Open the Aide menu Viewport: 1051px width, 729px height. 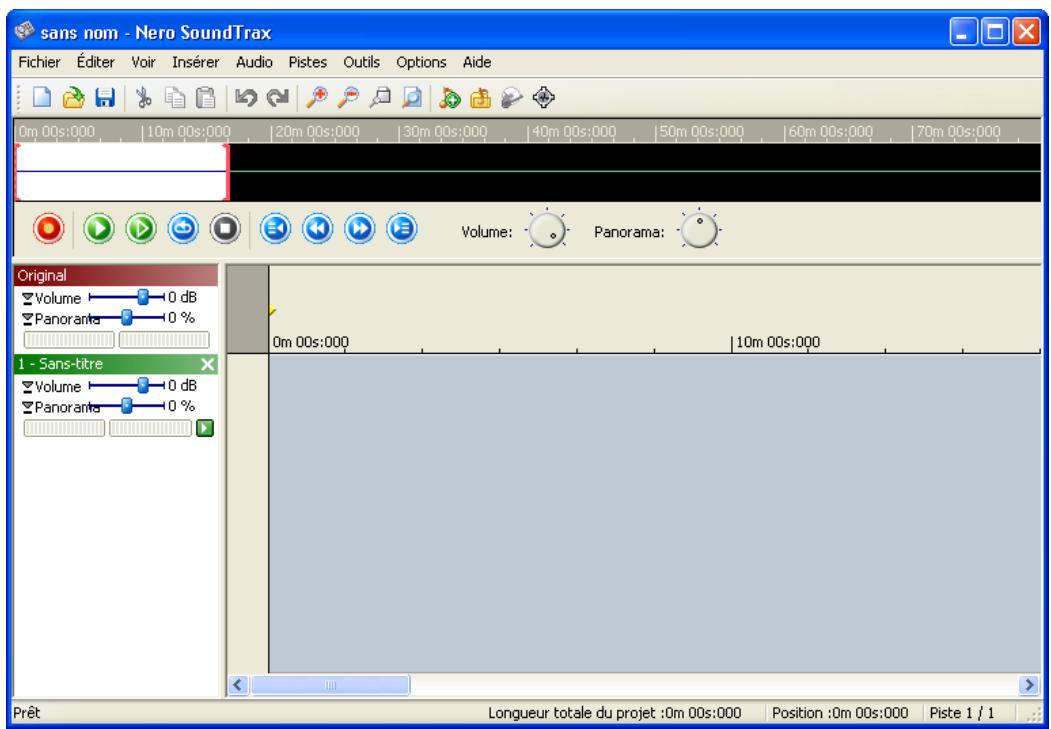pyautogui.click(x=477, y=62)
